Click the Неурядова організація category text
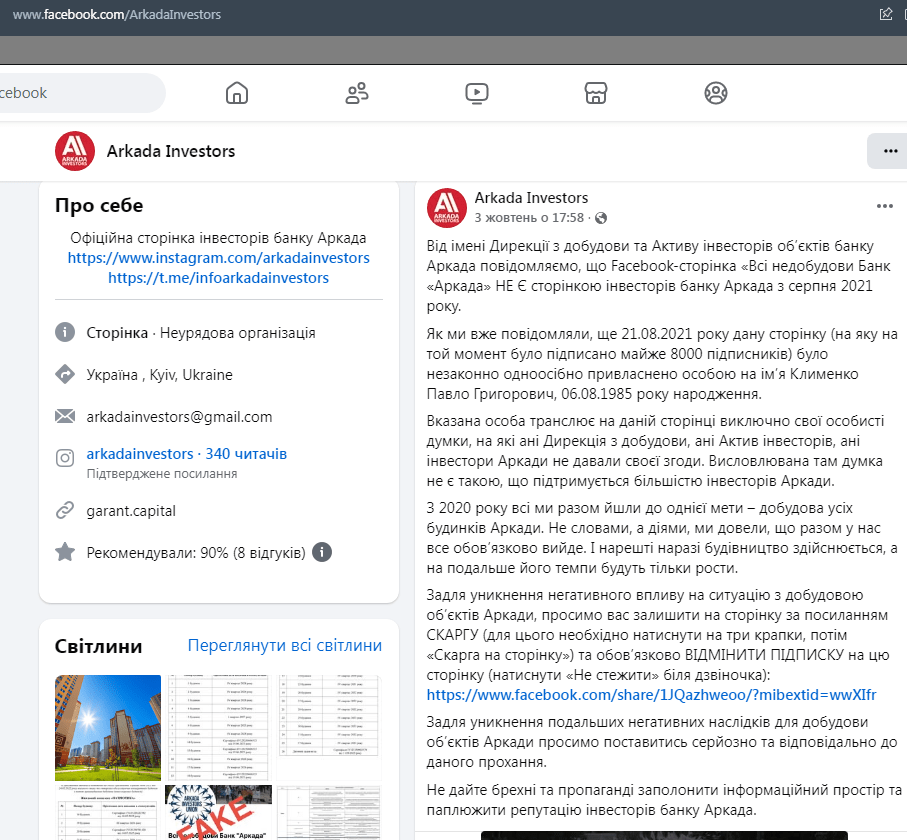 [238, 333]
